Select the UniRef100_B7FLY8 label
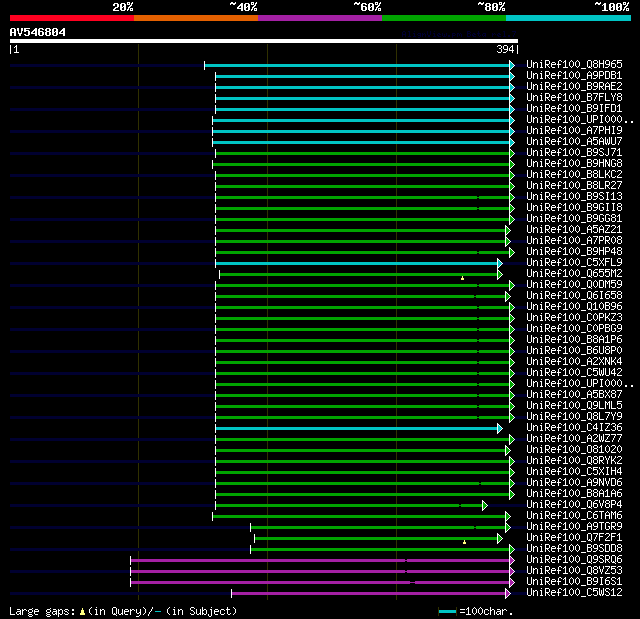 [574, 98]
